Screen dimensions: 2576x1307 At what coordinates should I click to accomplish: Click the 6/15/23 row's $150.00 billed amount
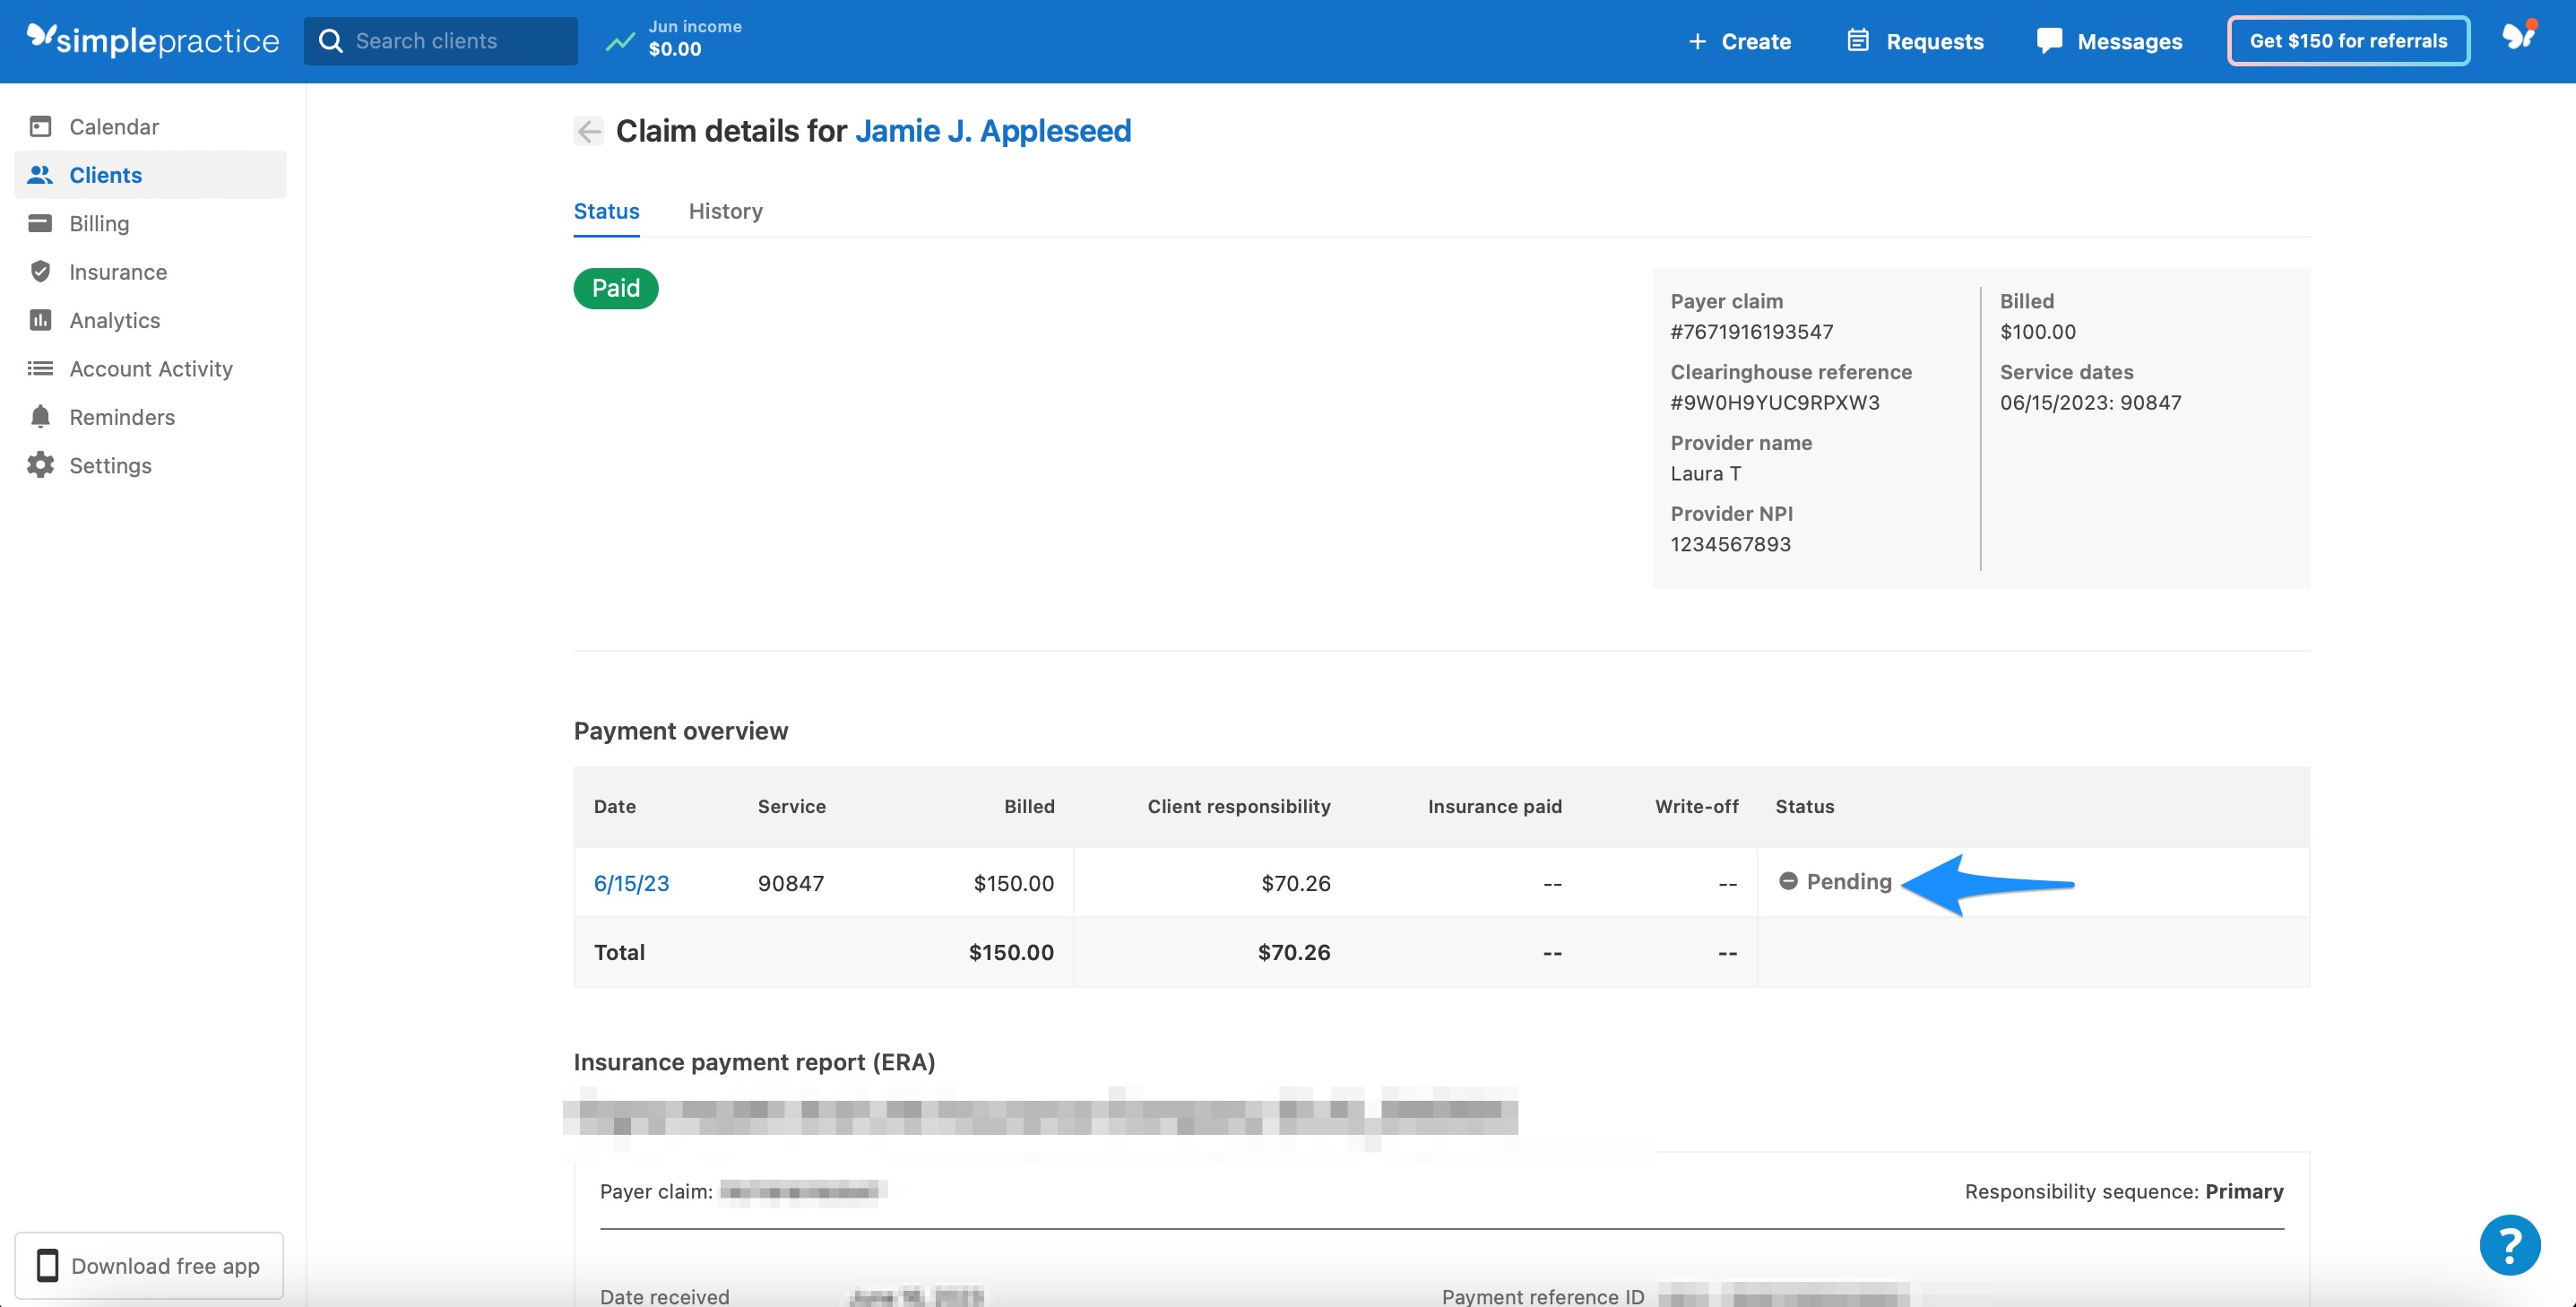1013,883
